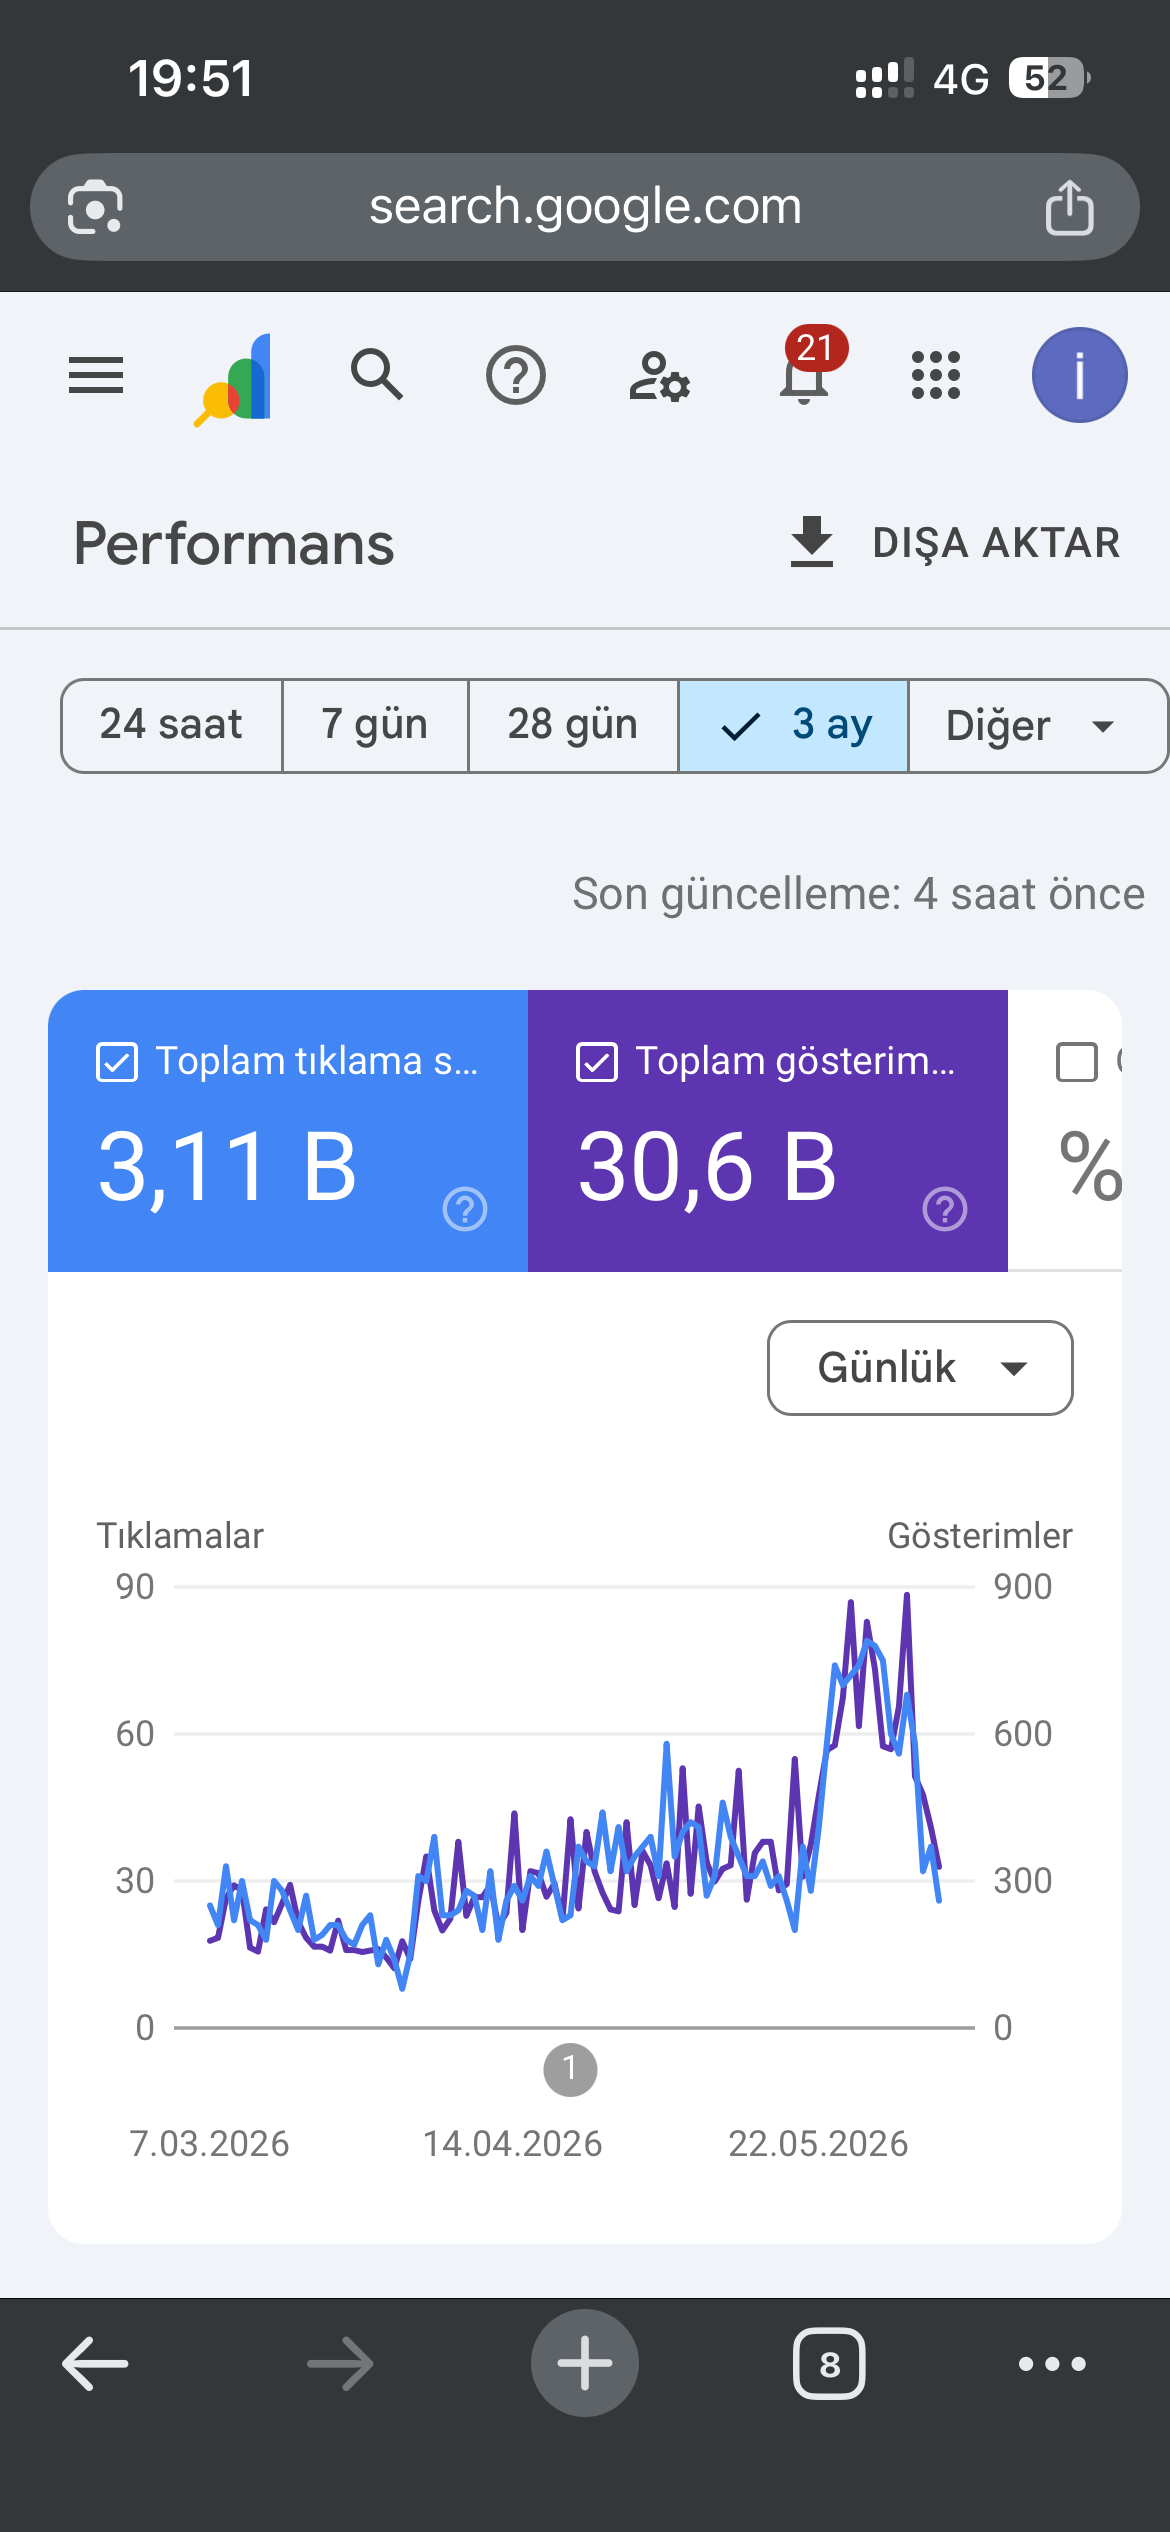
Task: Open the Google apps grid
Action: point(936,375)
